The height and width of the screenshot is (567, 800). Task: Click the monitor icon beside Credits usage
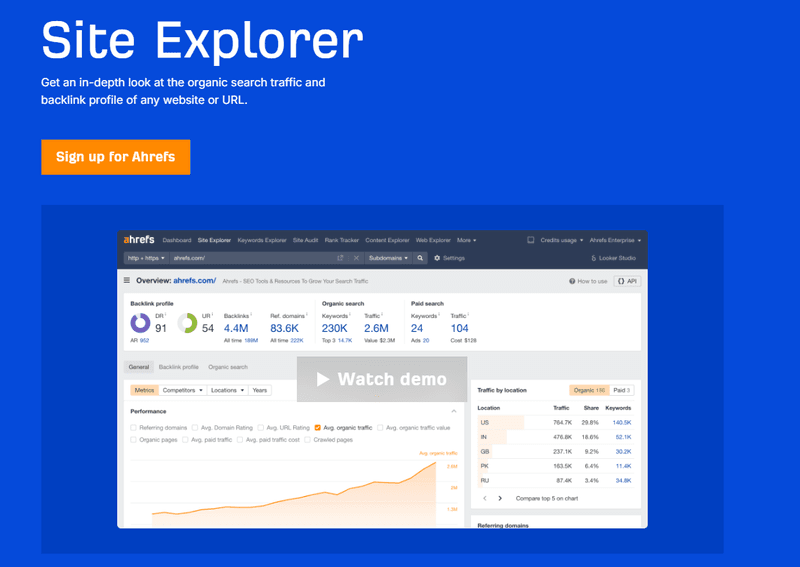coord(531,240)
